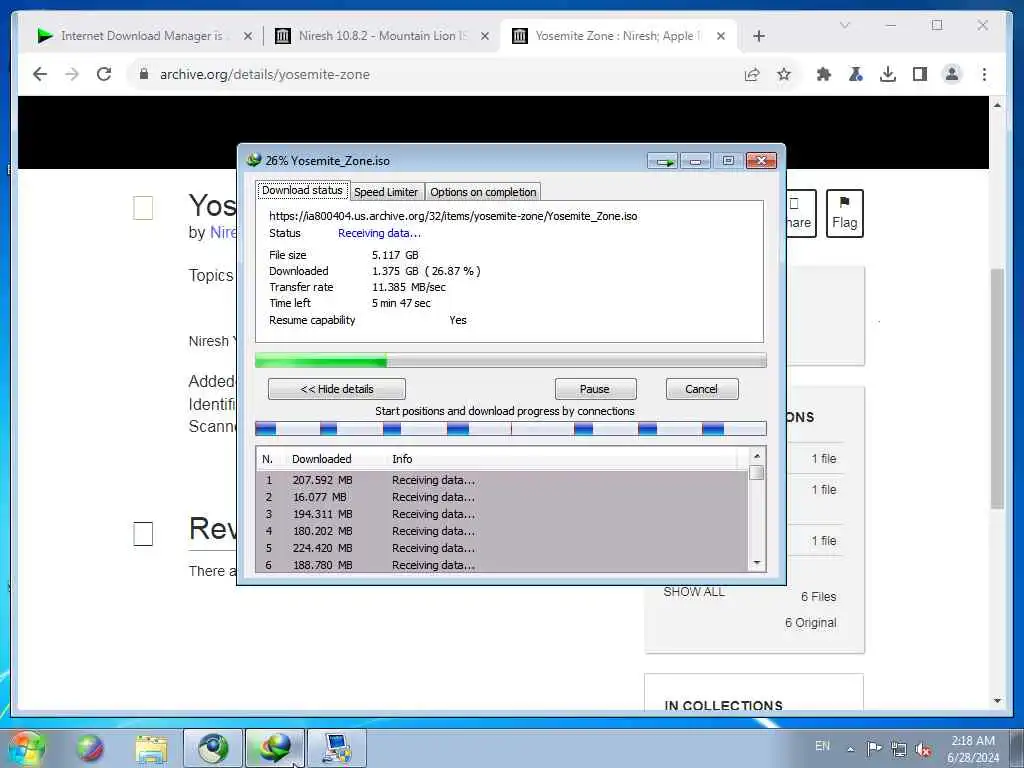Click the address bar URL
Screen dimensions: 1024x768
pos(264,74)
